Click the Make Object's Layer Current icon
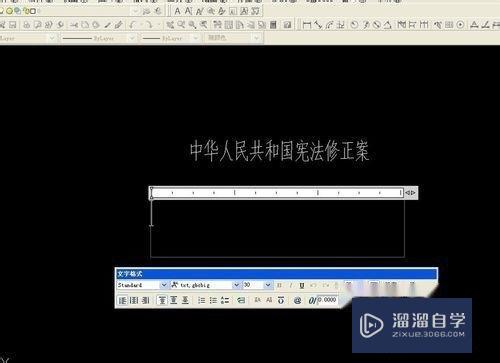This screenshot has width=500, height=363. click(146, 11)
